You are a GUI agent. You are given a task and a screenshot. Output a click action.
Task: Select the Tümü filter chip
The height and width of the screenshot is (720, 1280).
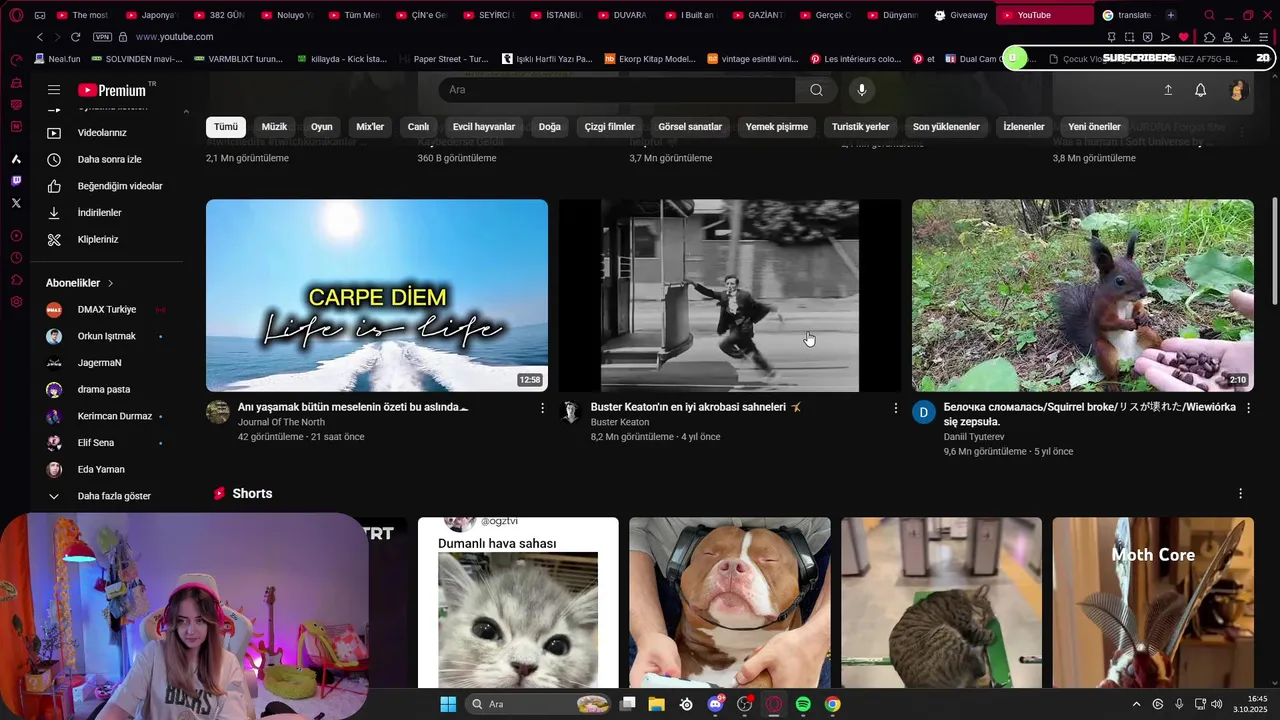coord(226,127)
